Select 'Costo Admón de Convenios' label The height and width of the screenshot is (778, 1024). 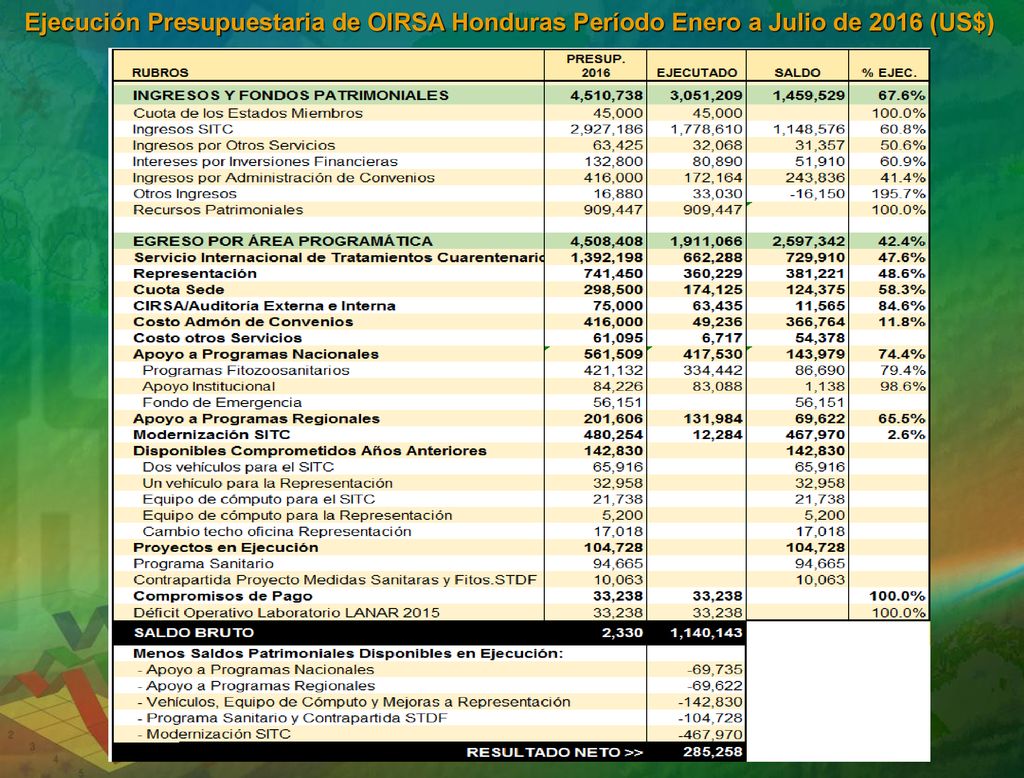(243, 322)
